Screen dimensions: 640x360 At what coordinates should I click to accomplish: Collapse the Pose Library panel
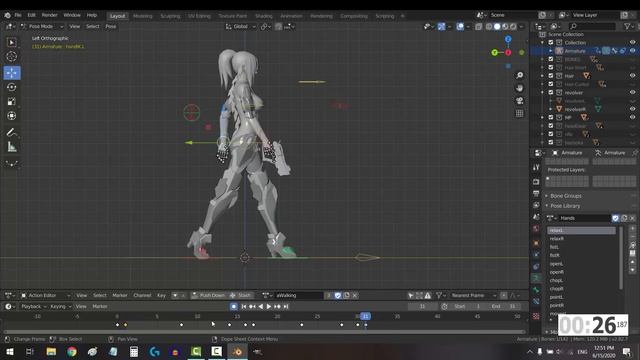click(565, 206)
